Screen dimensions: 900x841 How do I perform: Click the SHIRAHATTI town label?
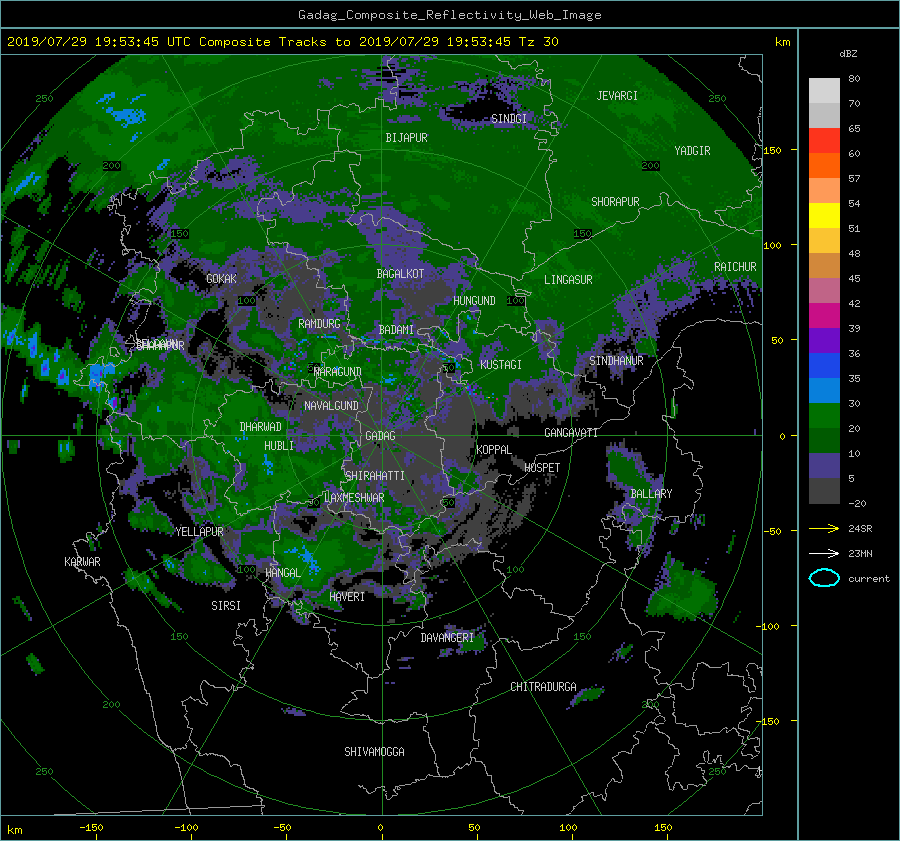click(375, 476)
